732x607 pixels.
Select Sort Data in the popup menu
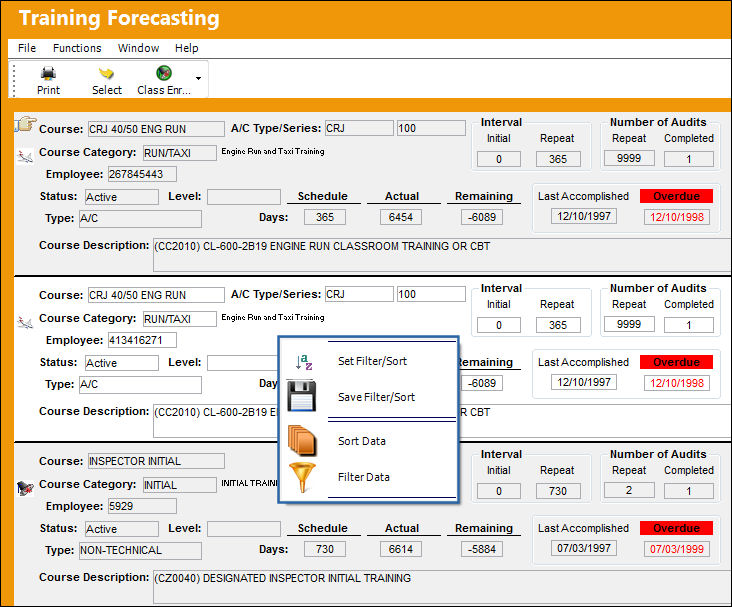[362, 441]
